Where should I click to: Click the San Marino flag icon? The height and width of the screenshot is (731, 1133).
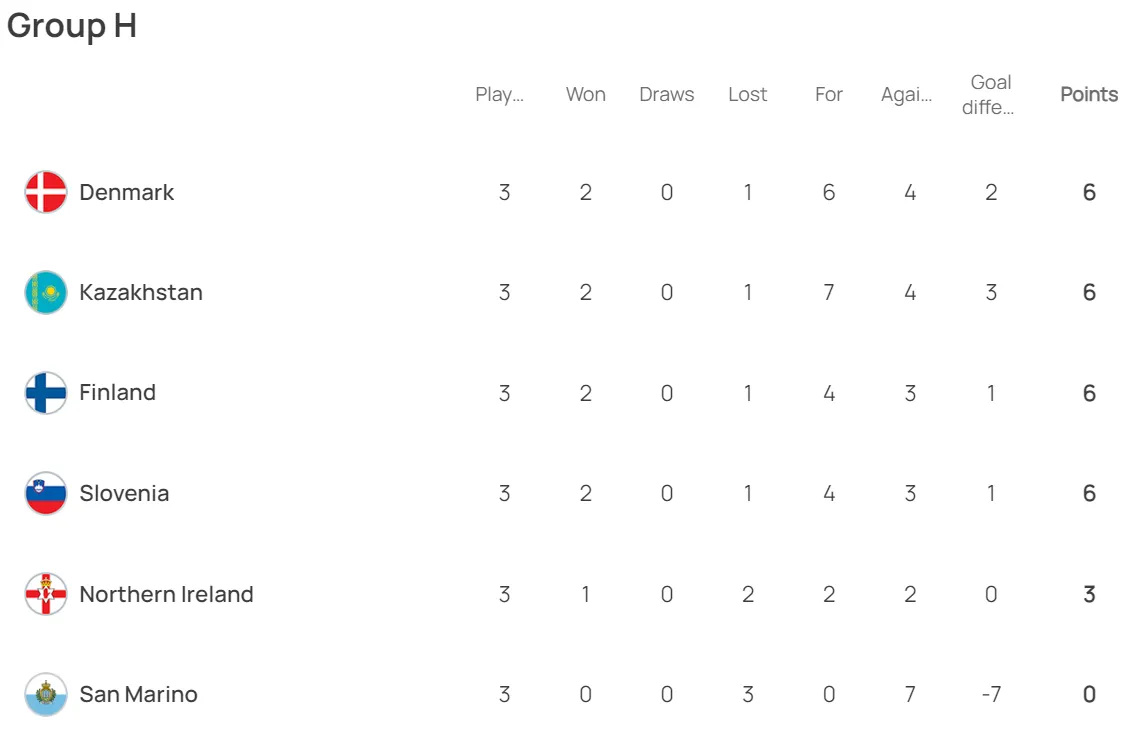click(x=46, y=694)
